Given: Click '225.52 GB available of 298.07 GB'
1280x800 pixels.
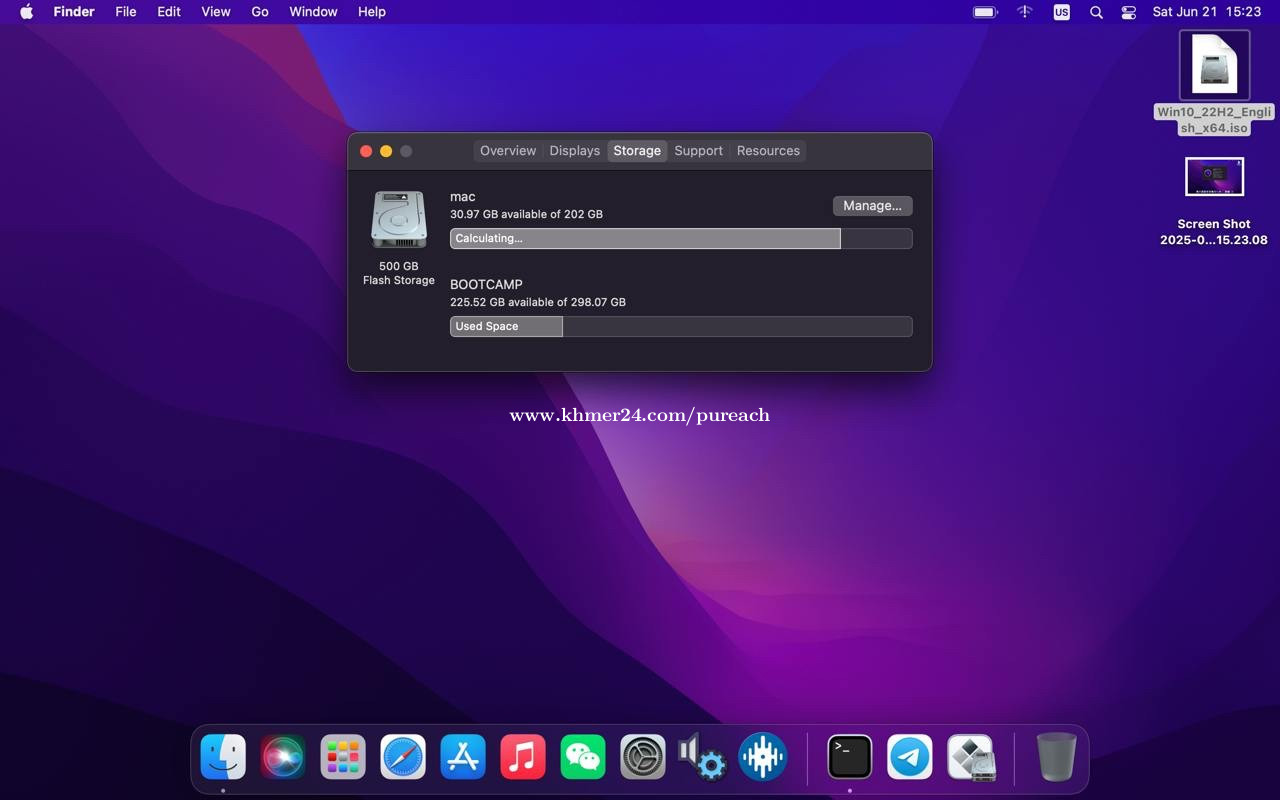Looking at the screenshot, I should tap(538, 302).
